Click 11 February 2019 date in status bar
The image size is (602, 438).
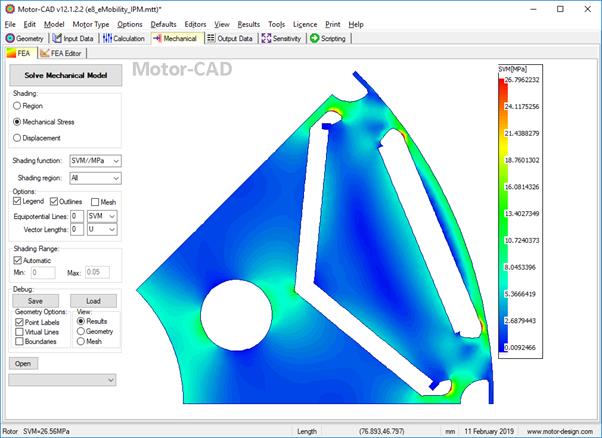click(489, 431)
